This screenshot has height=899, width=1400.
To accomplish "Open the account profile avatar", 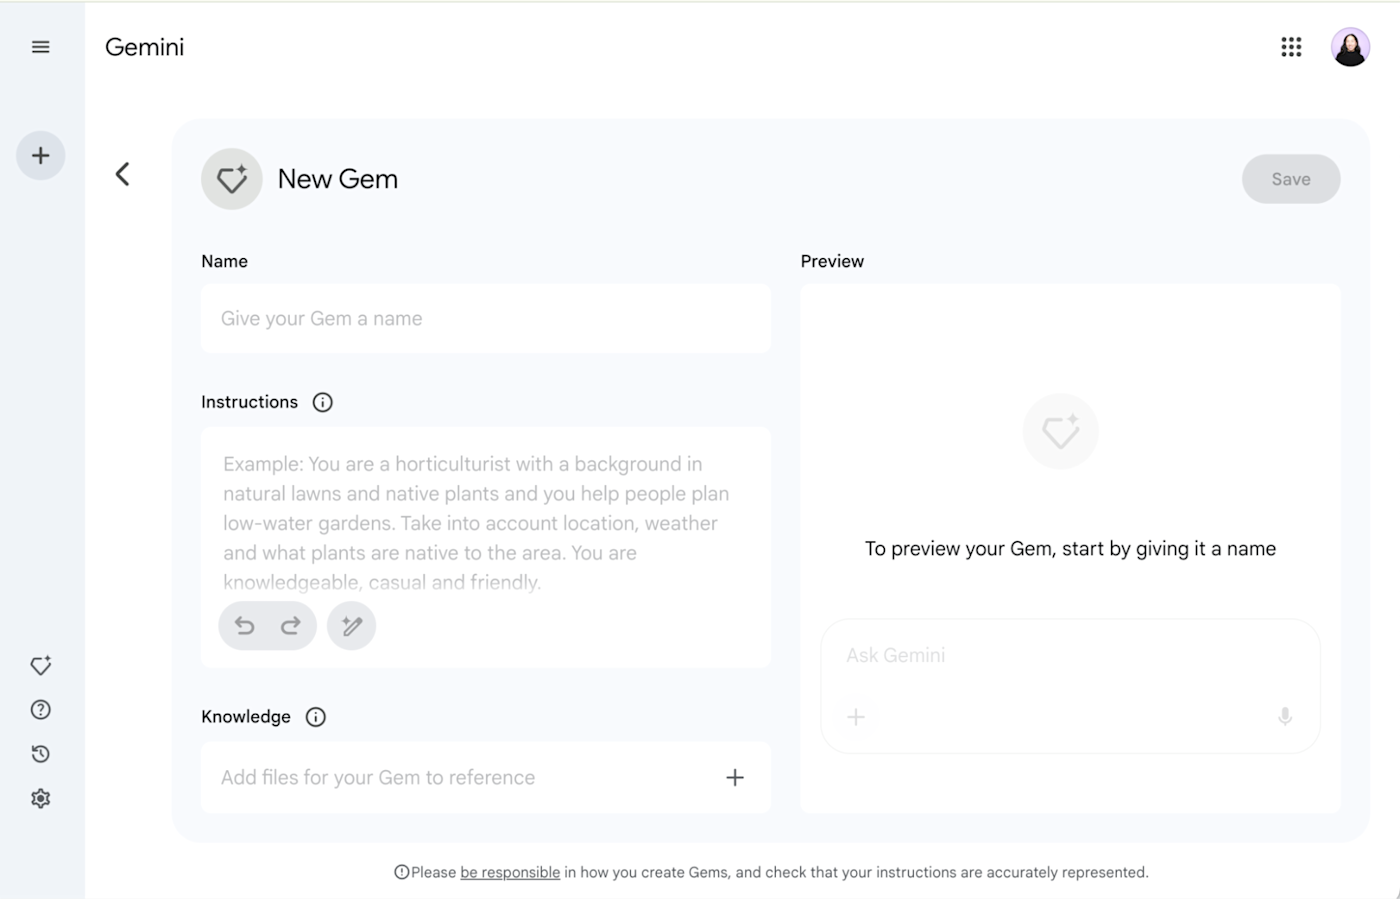I will coord(1350,47).
